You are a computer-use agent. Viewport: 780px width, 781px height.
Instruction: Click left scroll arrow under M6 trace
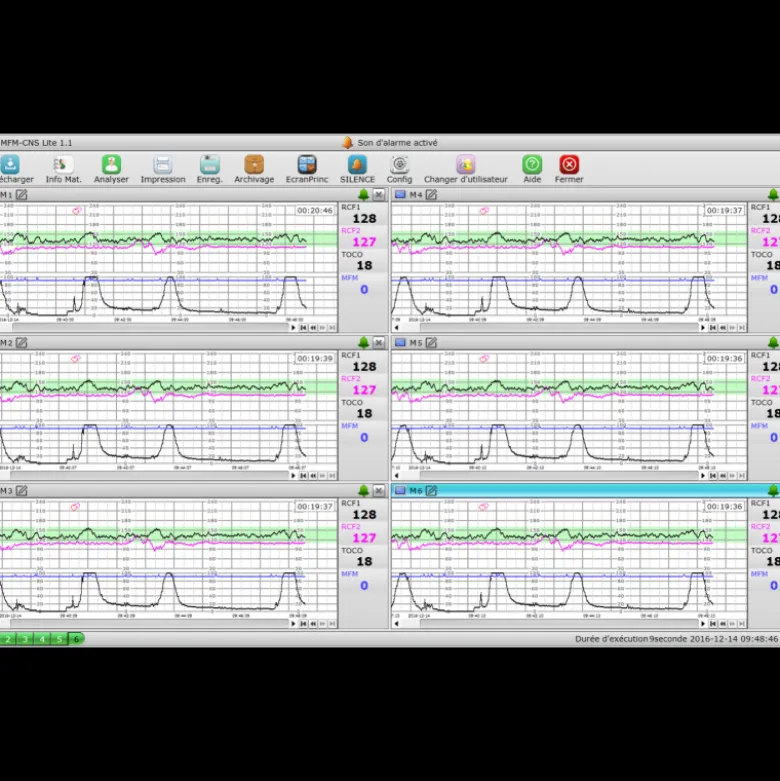tap(396, 624)
